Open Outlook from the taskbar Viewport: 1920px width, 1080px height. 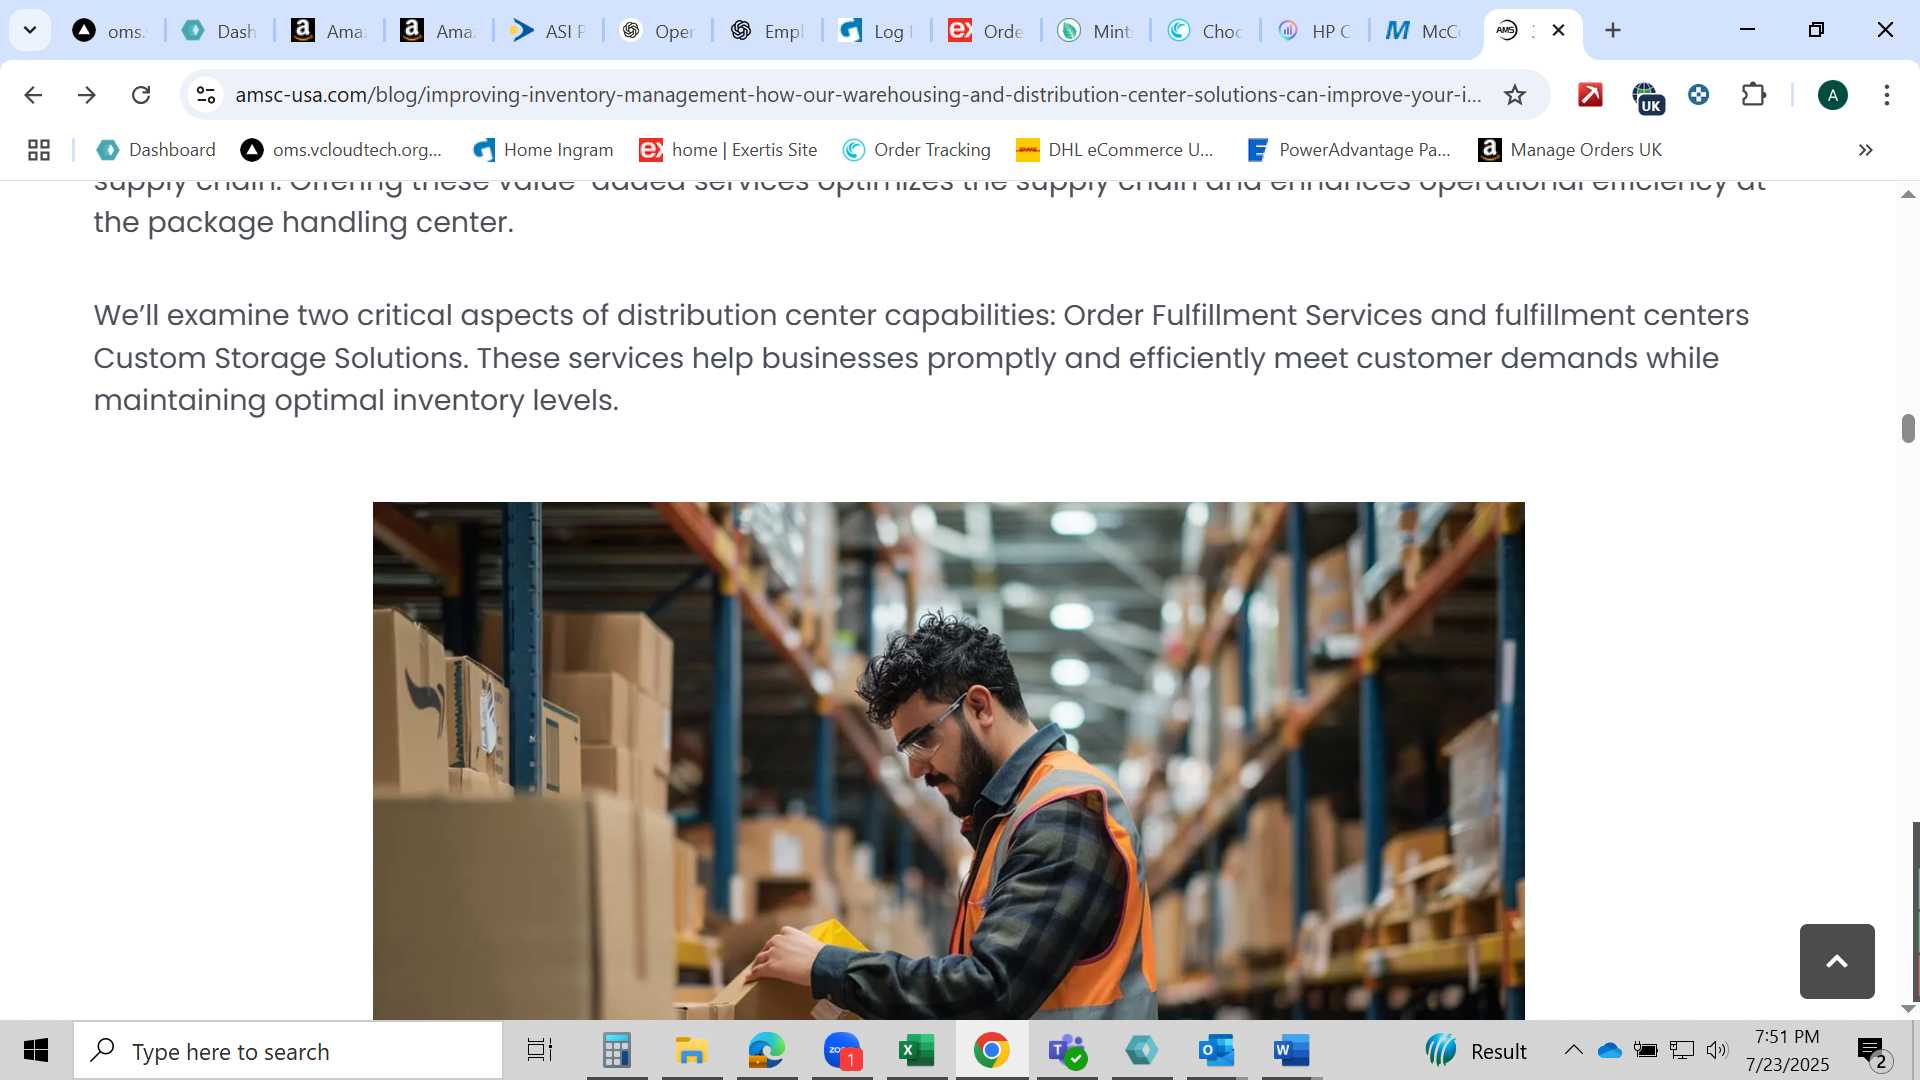click(x=1216, y=1051)
